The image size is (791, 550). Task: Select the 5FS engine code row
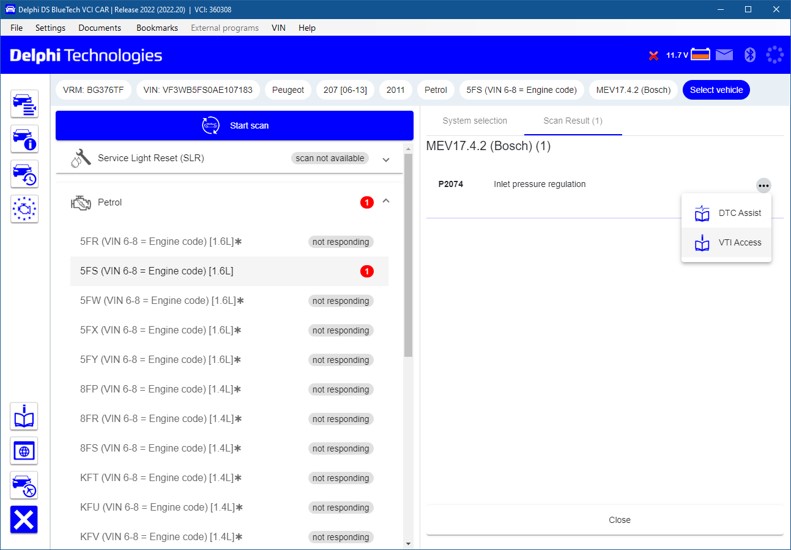[x=230, y=271]
